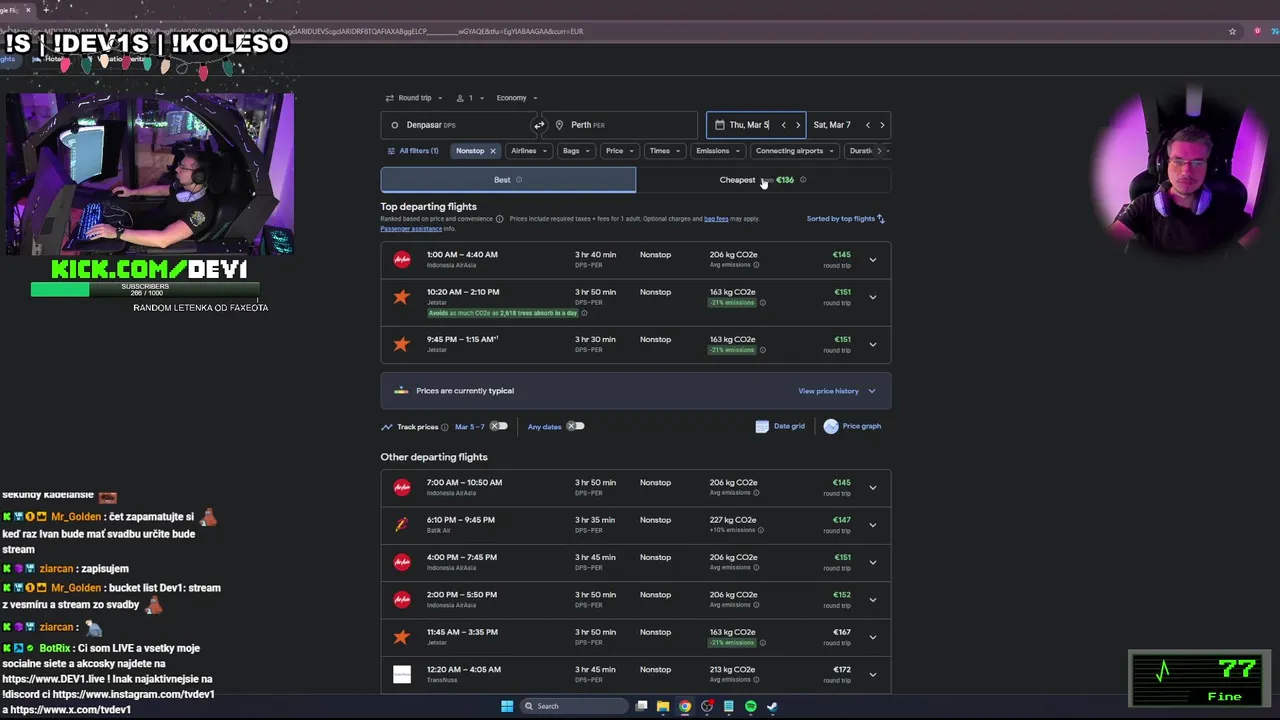The height and width of the screenshot is (720, 1280).
Task: Open Price filter dropdown
Action: point(619,151)
